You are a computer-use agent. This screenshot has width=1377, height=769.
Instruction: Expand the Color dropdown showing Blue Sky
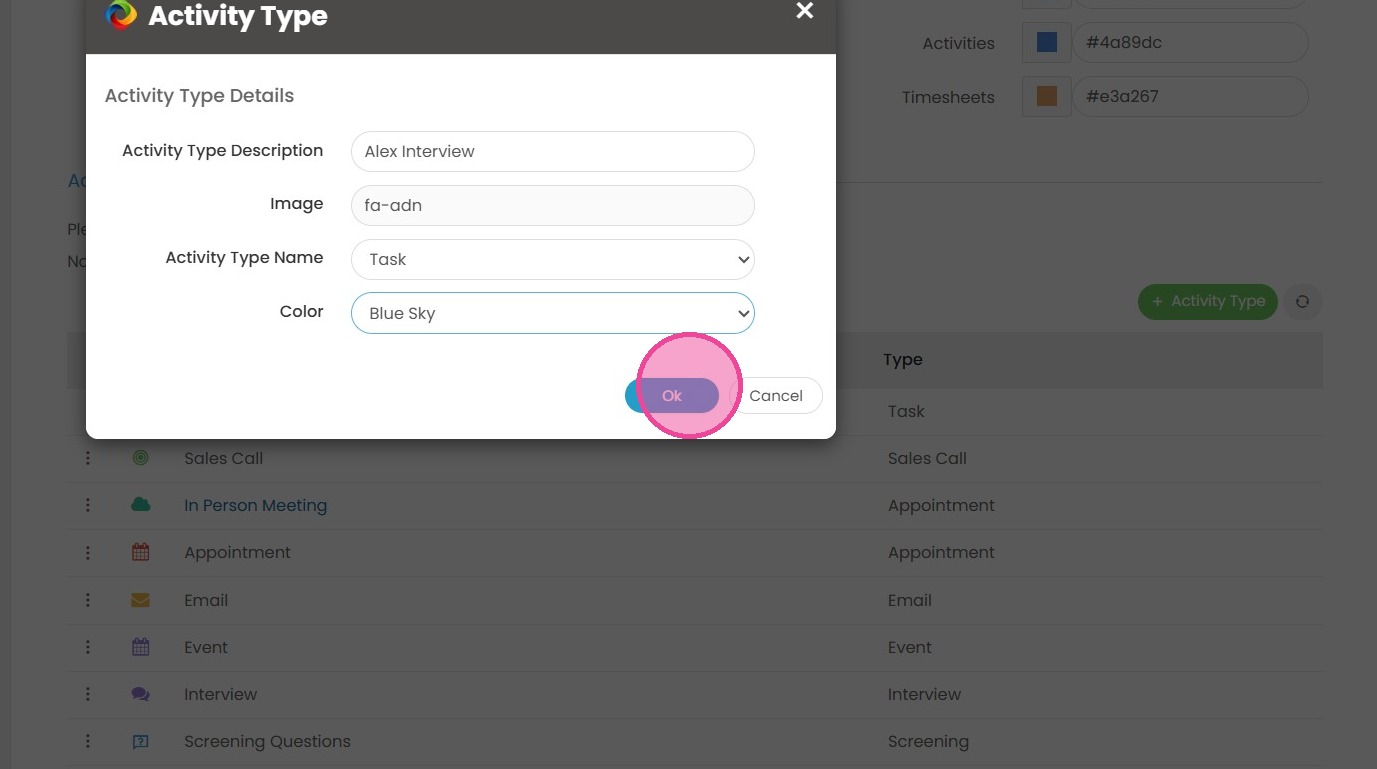(552, 313)
